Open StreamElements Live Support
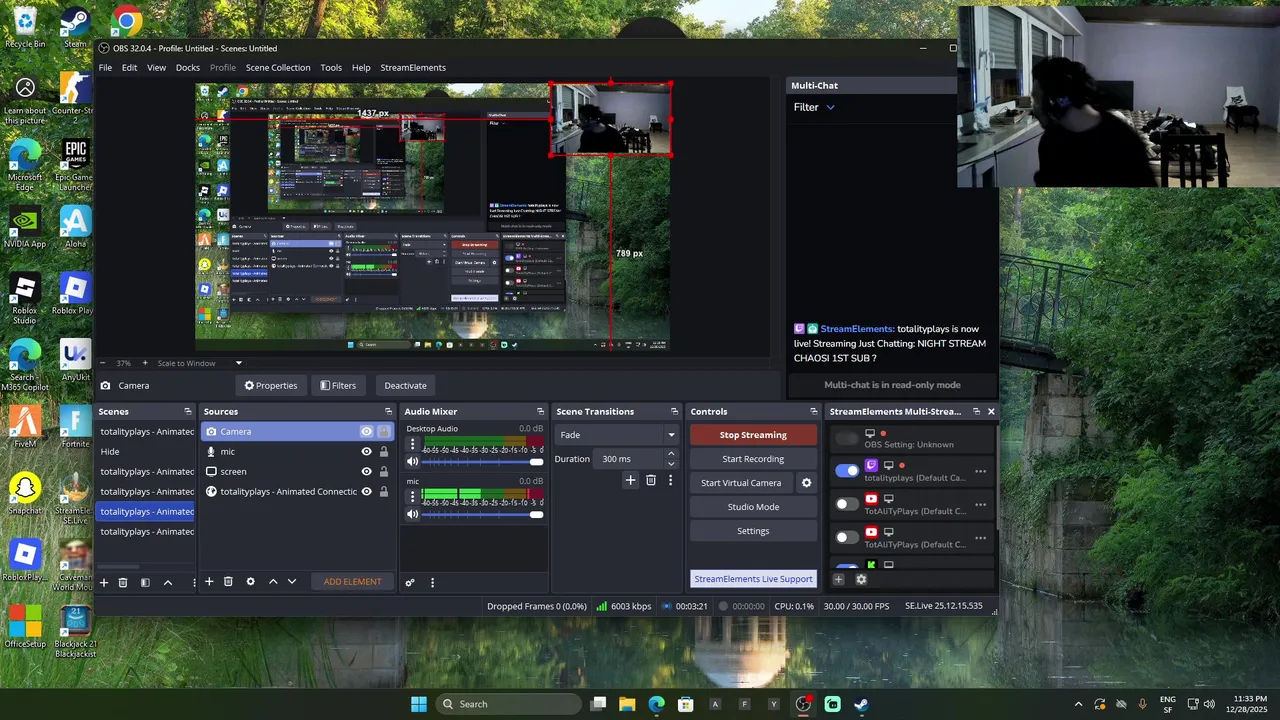Screen dimensions: 1280x720 753,579
